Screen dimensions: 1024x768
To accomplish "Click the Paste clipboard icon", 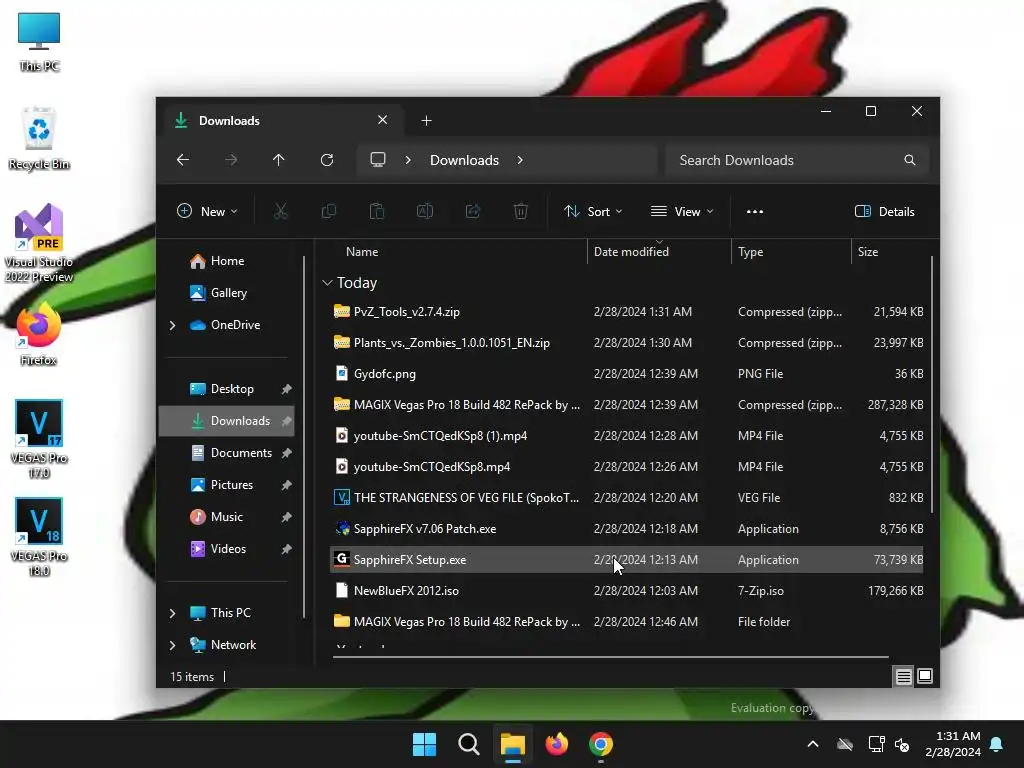I will tap(377, 211).
